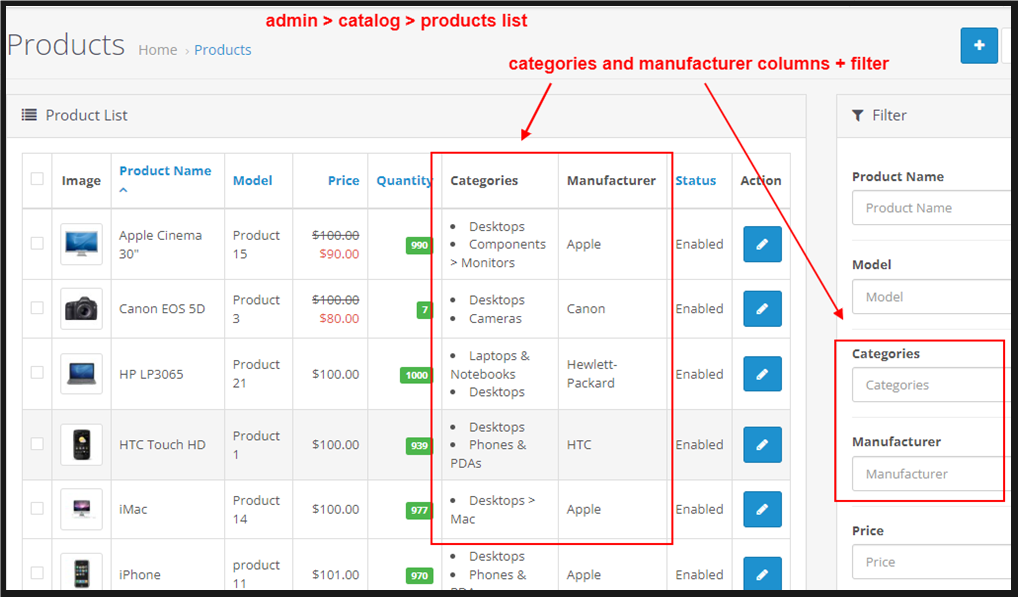Image resolution: width=1018 pixels, height=597 pixels.
Task: Edit the iPhone product
Action: coord(762,573)
